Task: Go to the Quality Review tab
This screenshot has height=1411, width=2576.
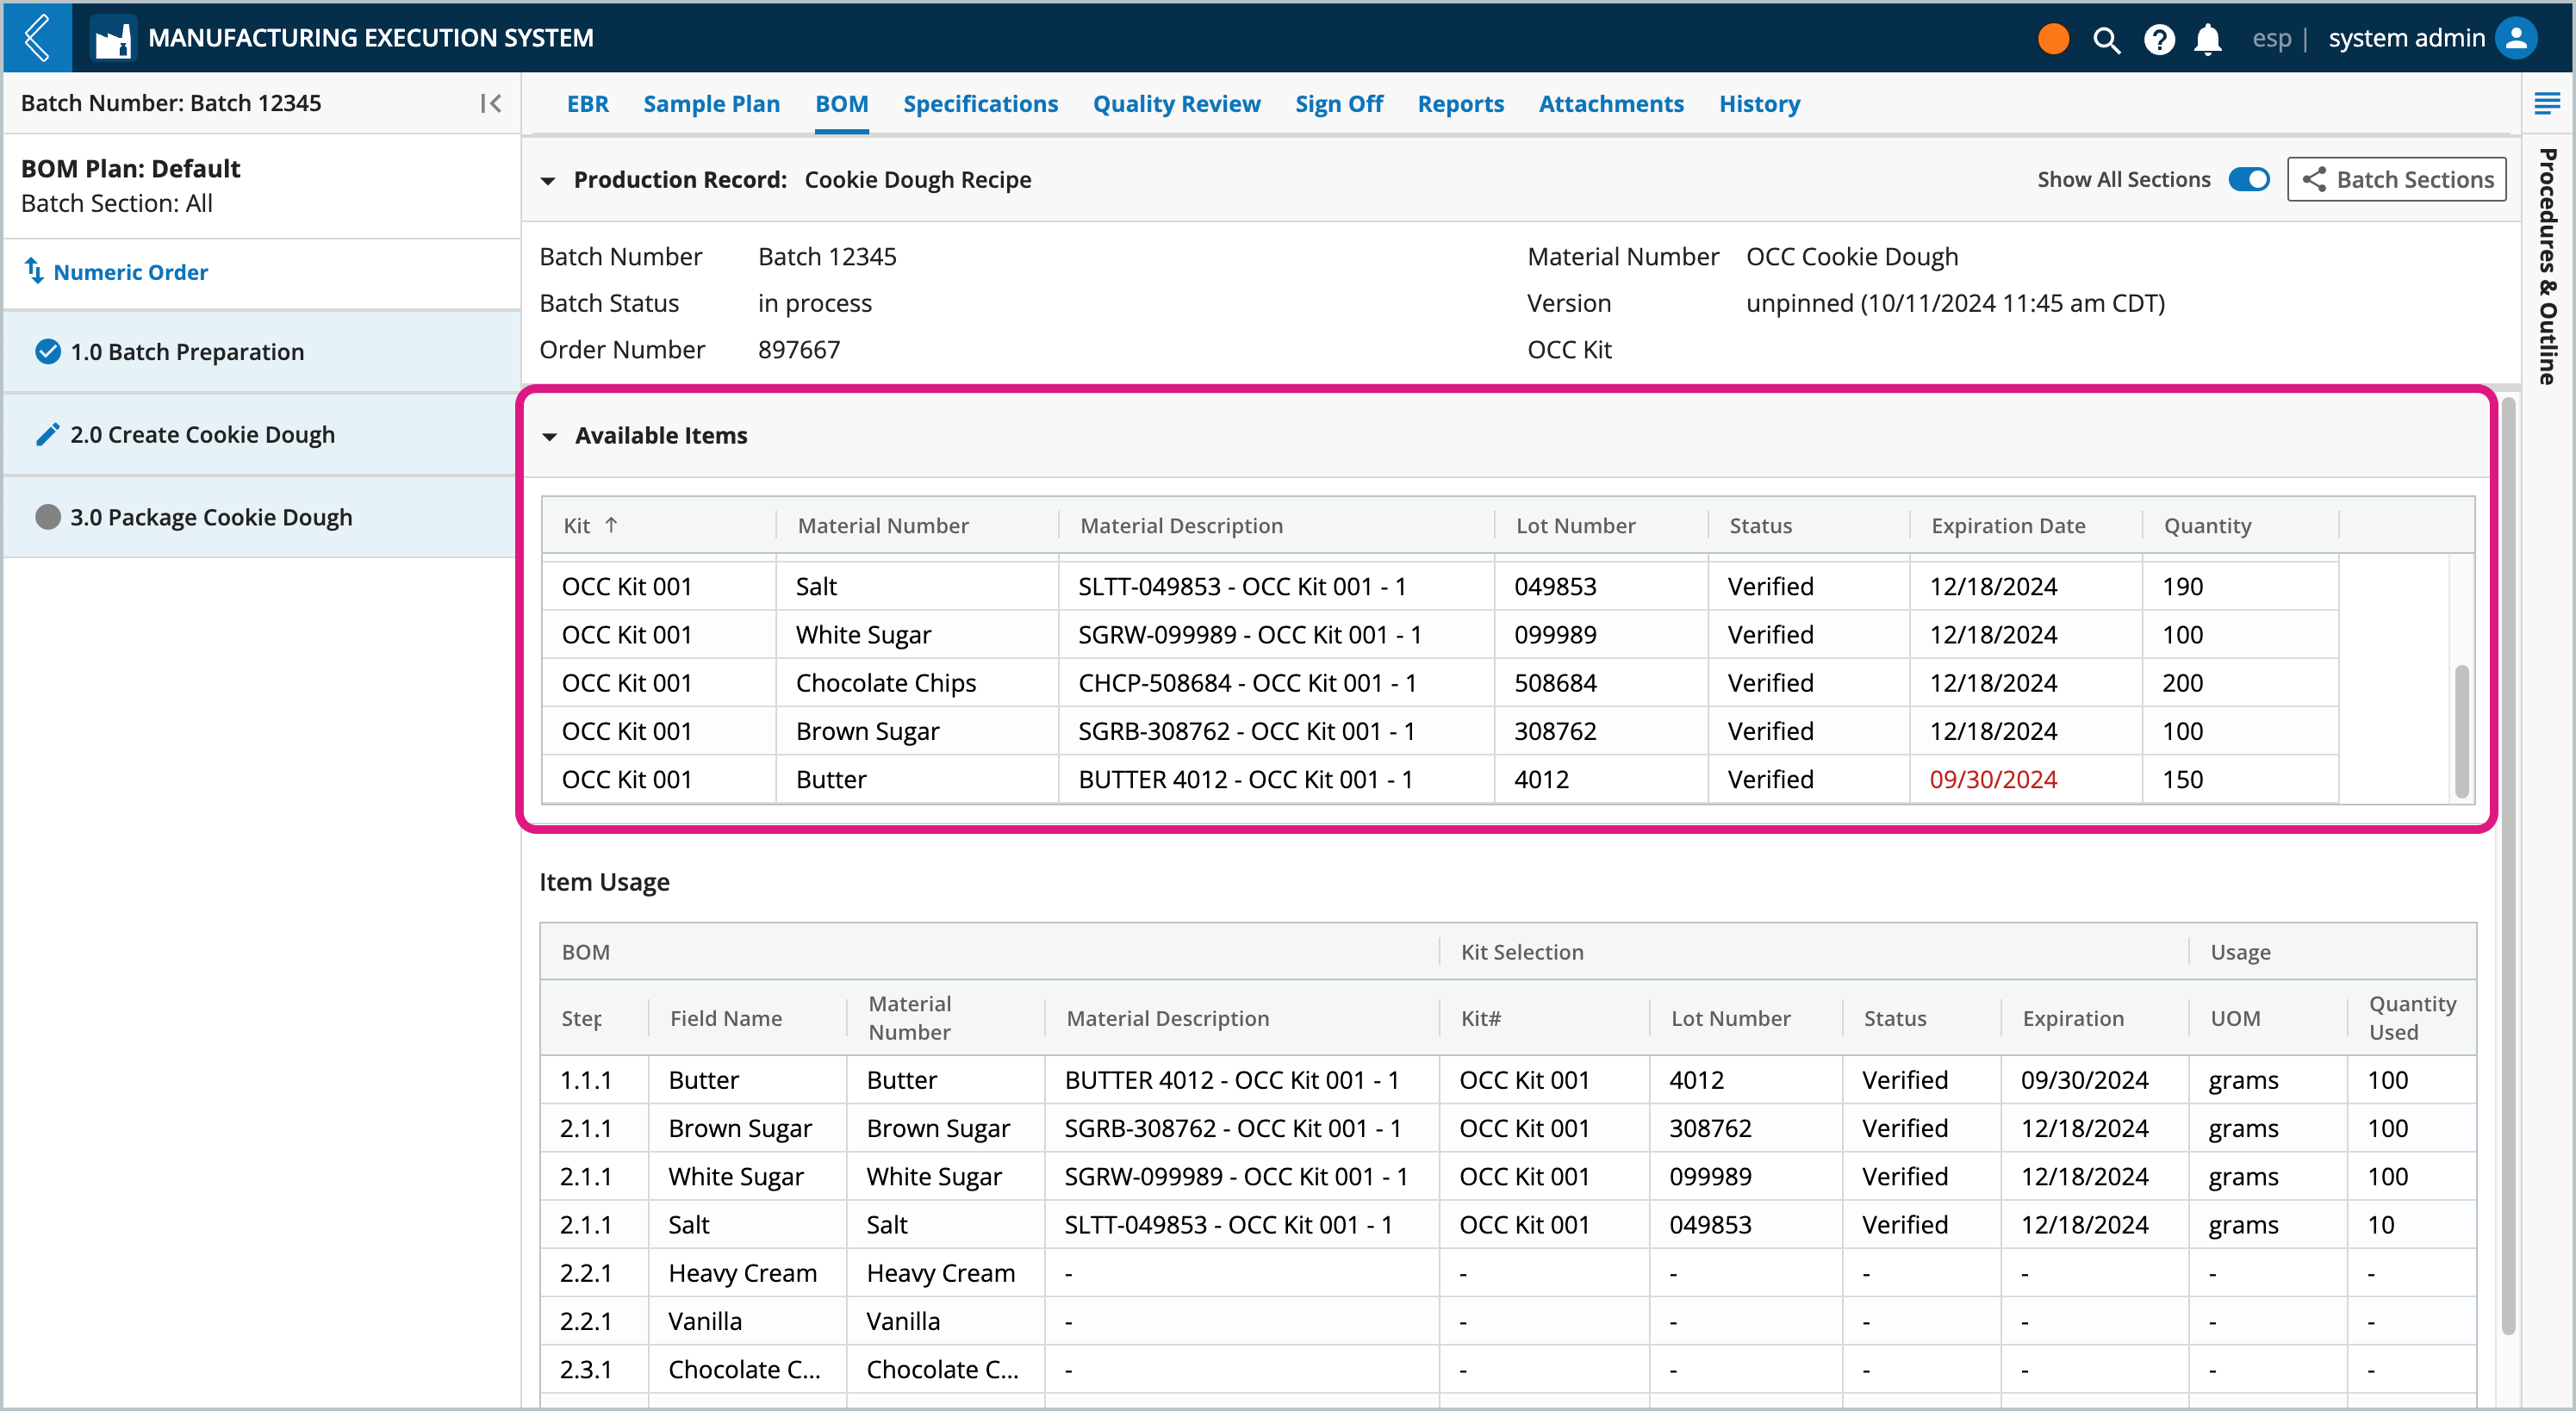Action: point(1176,103)
